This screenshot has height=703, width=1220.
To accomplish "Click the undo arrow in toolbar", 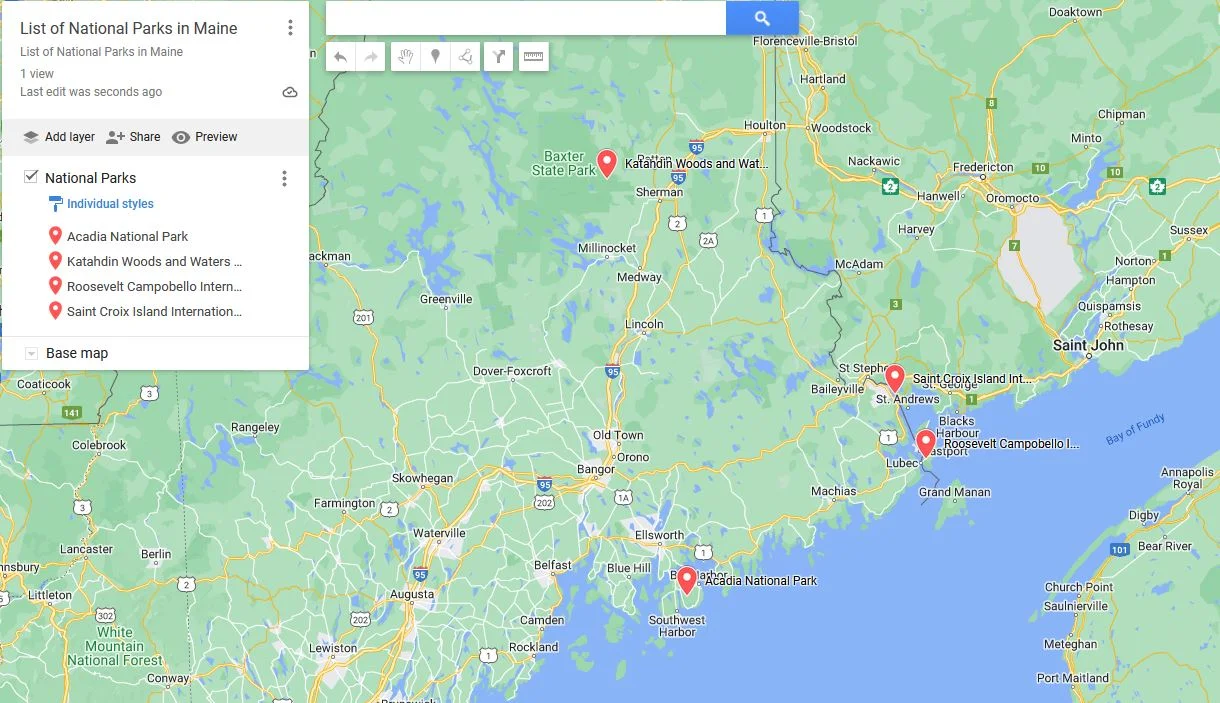I will click(340, 57).
